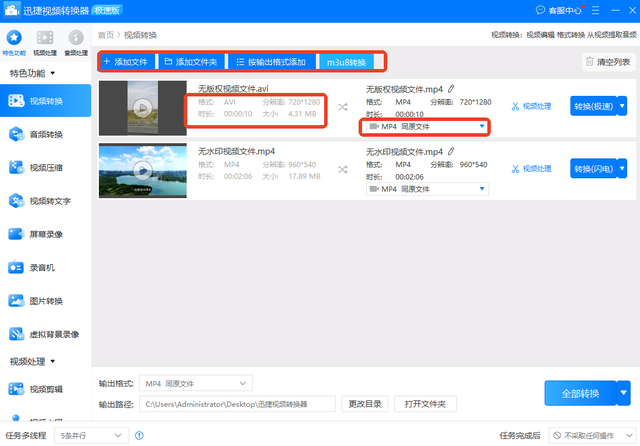Open 视频转文字 from the sidebar
Image resolution: width=640 pixels, height=446 pixels.
[45, 201]
